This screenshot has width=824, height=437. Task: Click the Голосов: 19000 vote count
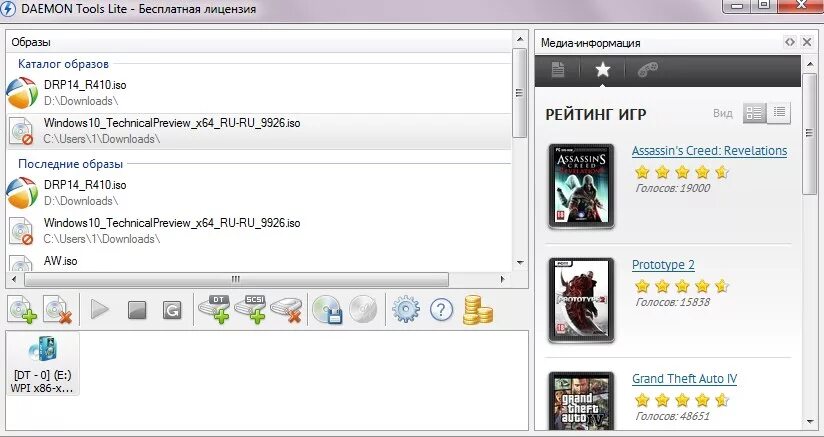673,189
